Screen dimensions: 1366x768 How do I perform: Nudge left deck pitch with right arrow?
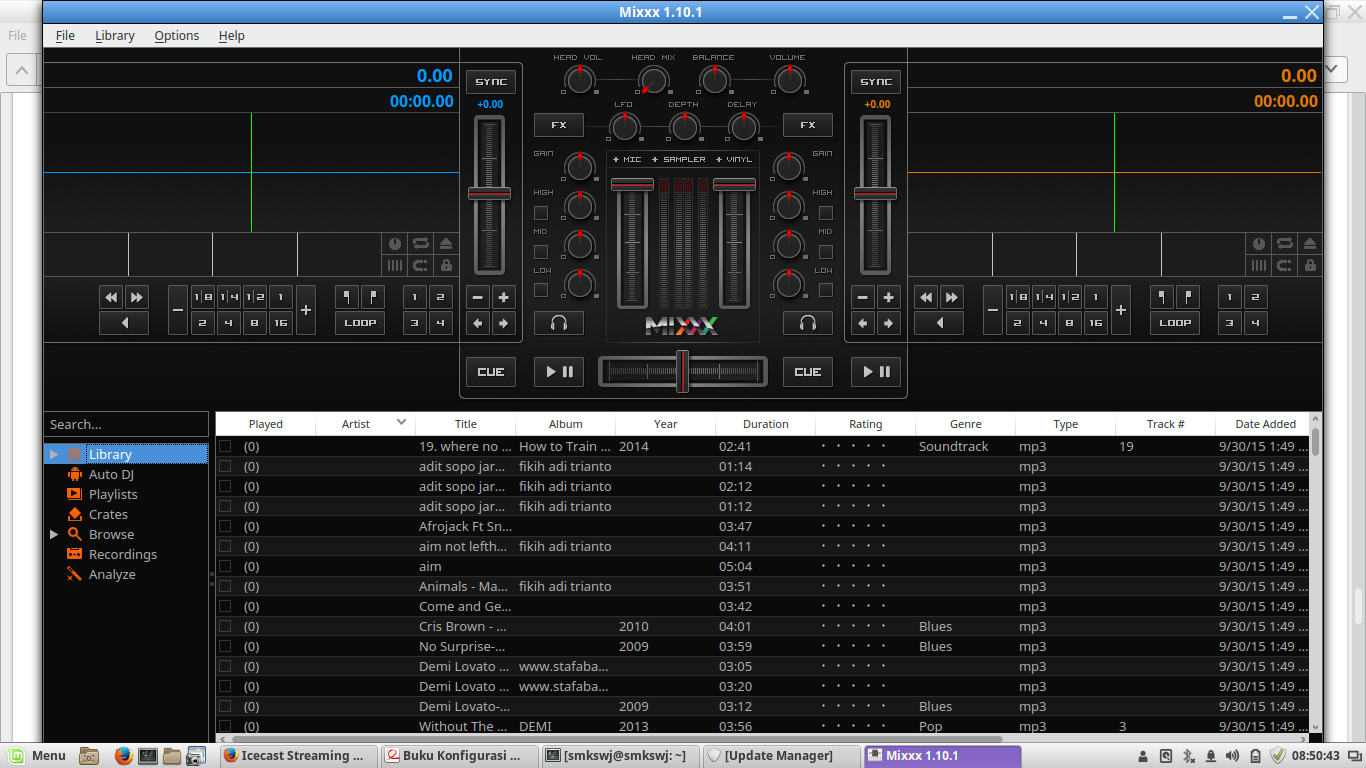pyautogui.click(x=503, y=323)
